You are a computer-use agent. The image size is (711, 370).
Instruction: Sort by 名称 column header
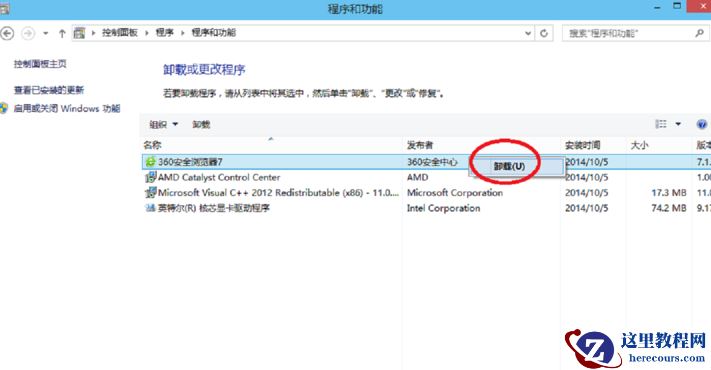152,145
